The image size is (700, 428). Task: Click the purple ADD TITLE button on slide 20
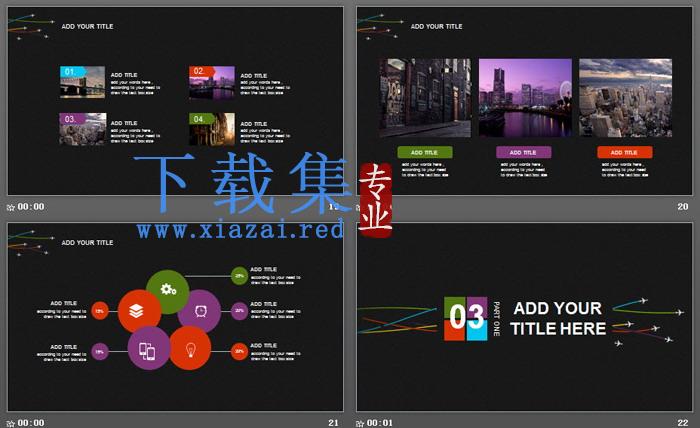click(x=524, y=152)
